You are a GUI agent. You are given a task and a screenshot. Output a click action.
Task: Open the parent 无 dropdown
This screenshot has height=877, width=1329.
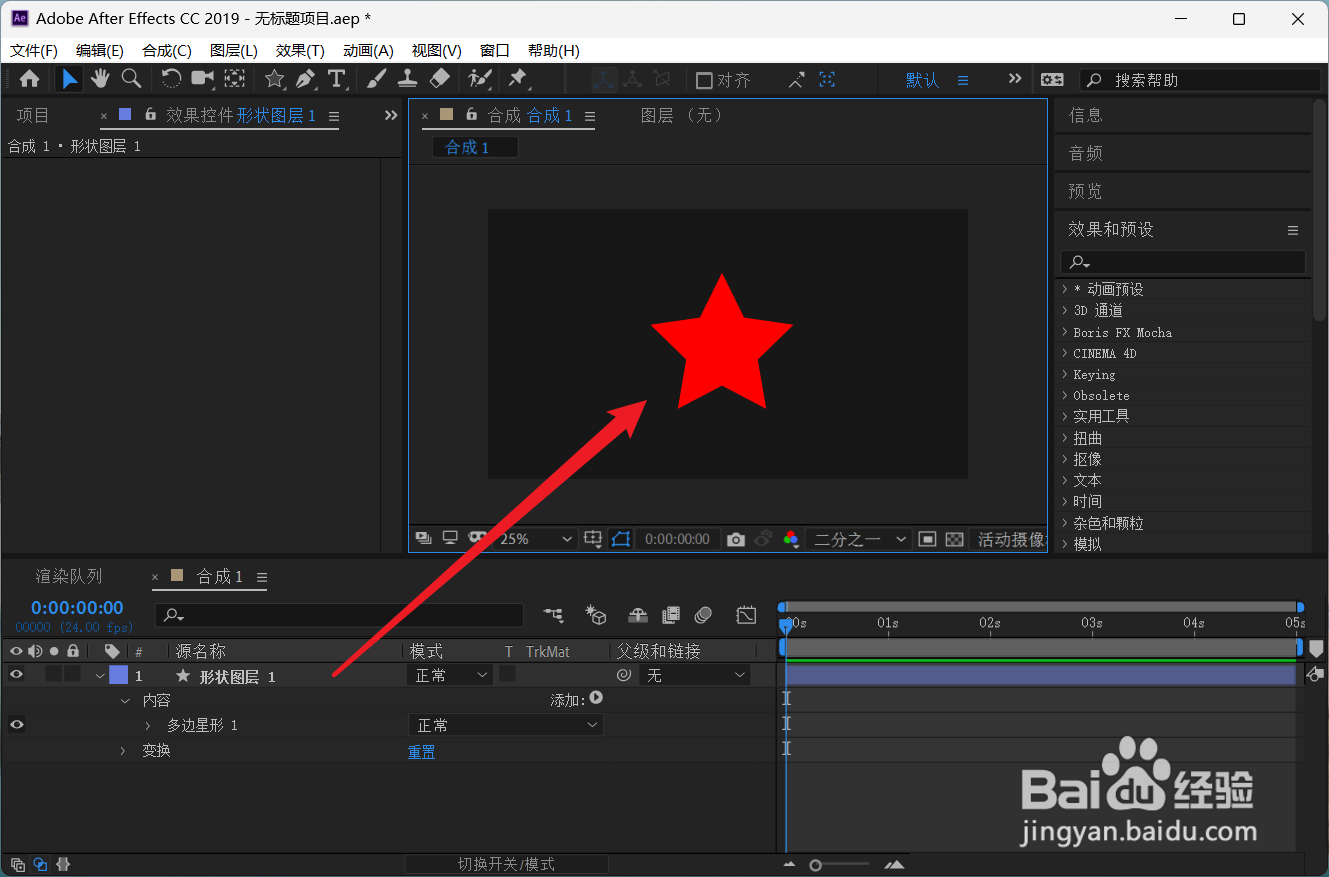[x=694, y=675]
